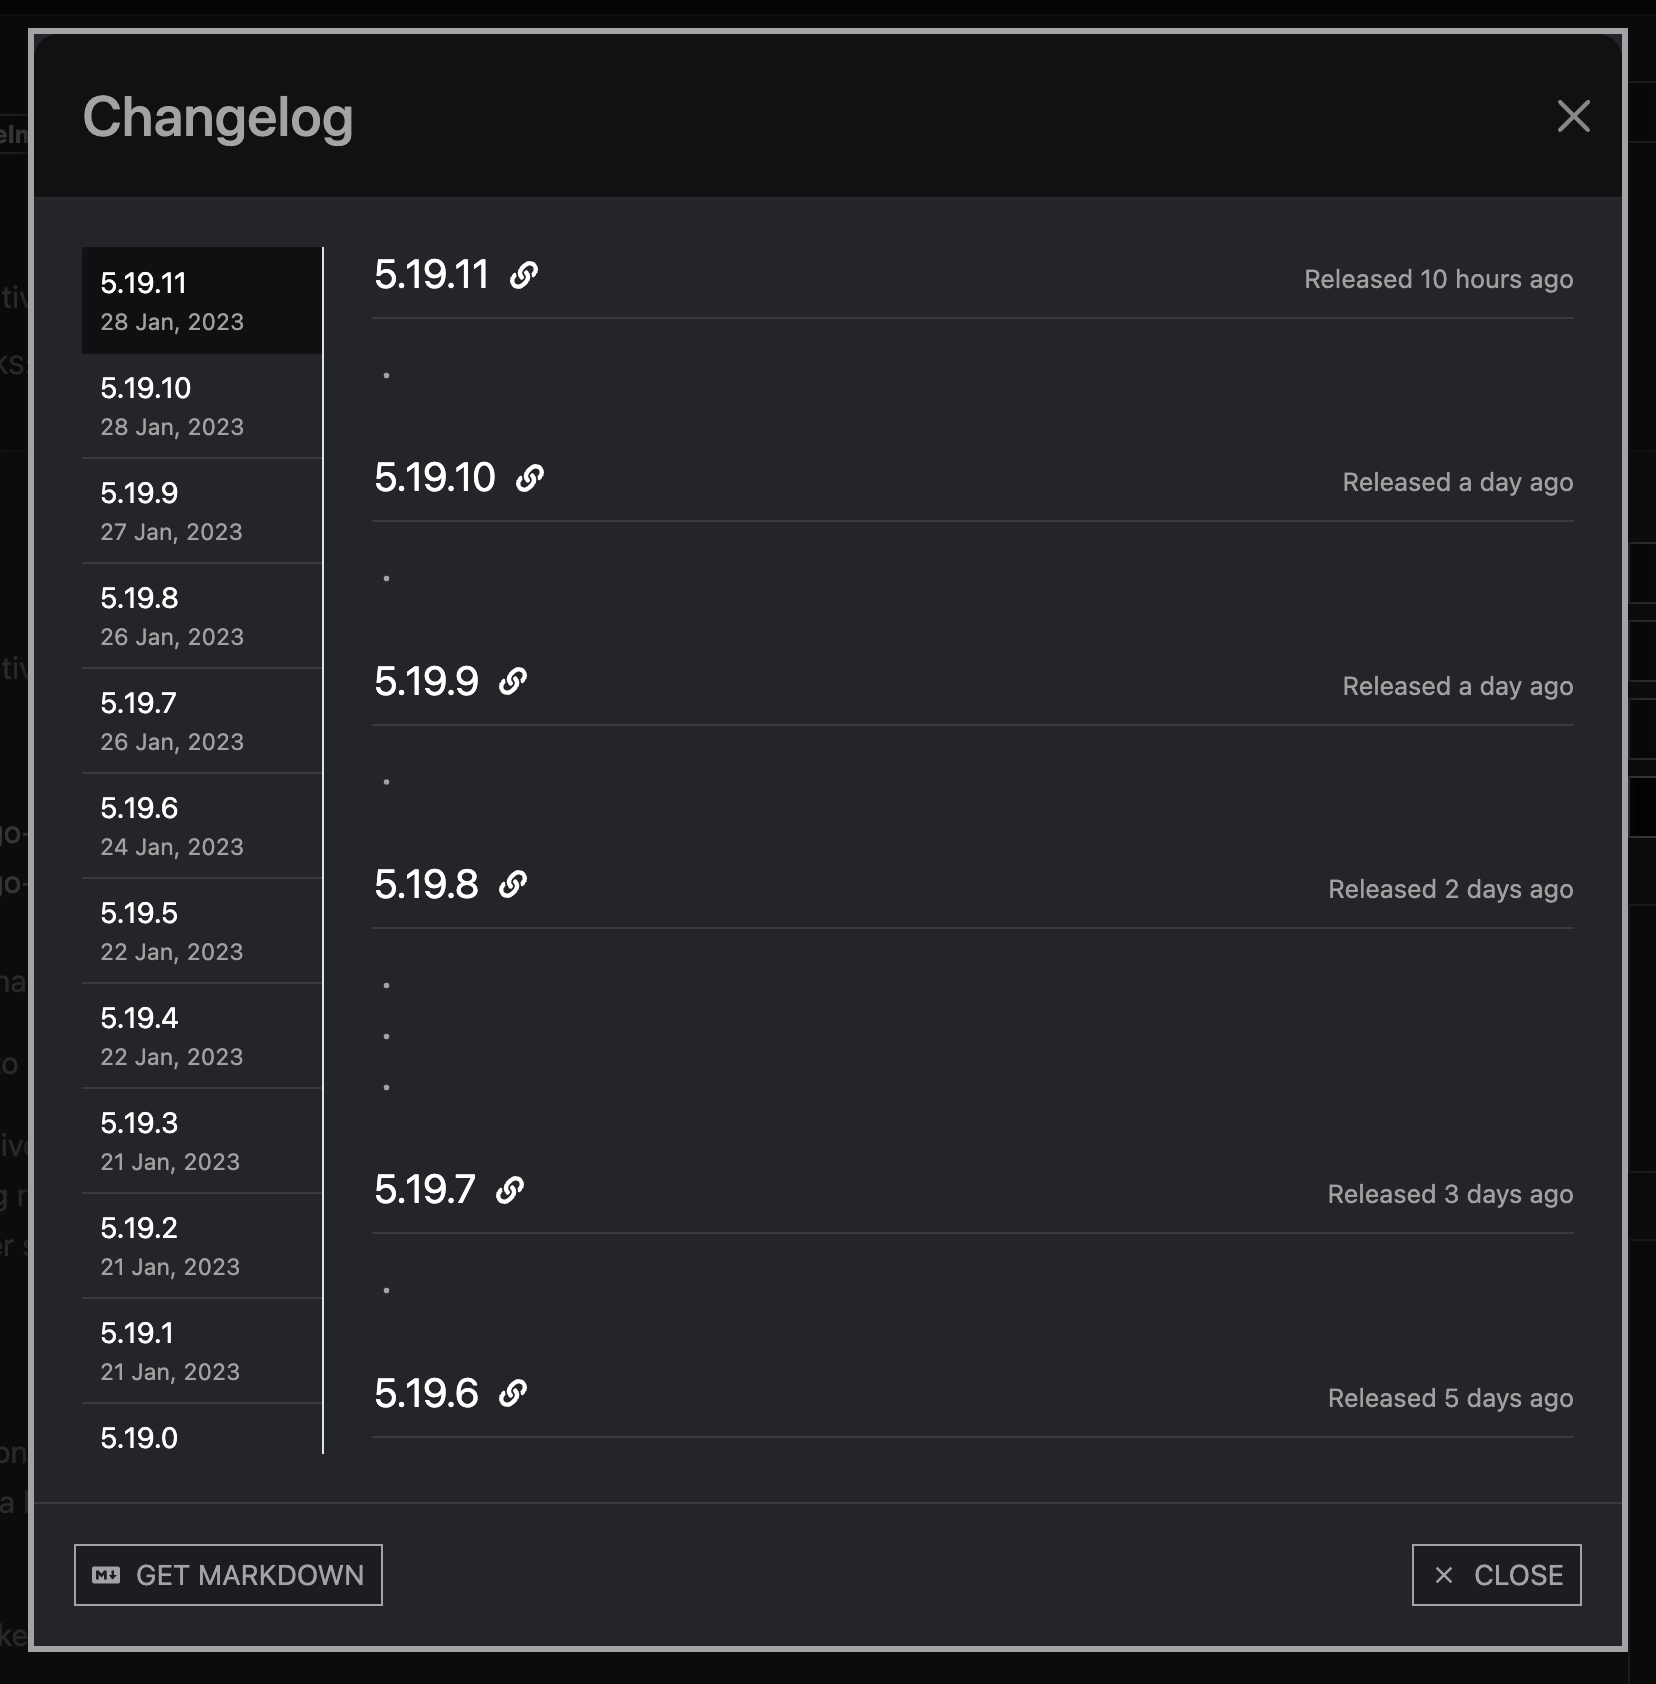
Task: Click the X icon on the close button
Action: [1443, 1575]
